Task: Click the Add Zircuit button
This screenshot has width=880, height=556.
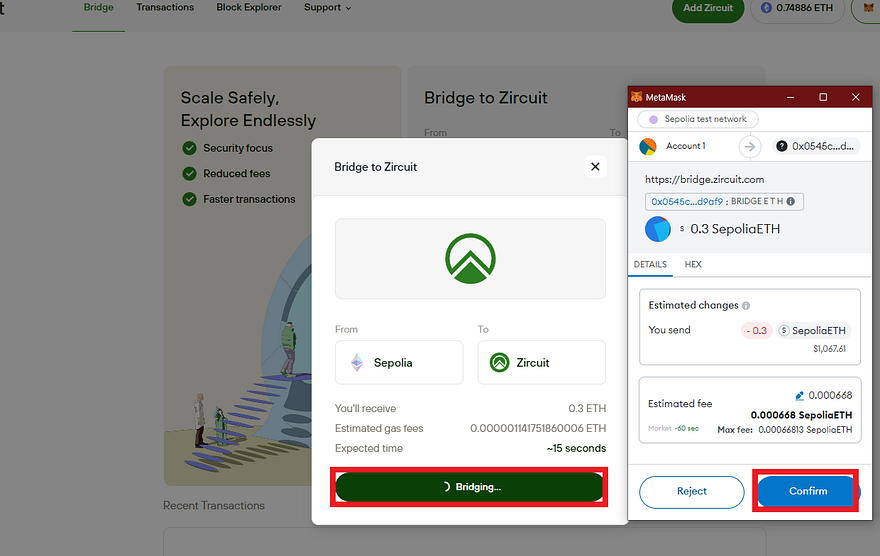Action: coord(708,8)
